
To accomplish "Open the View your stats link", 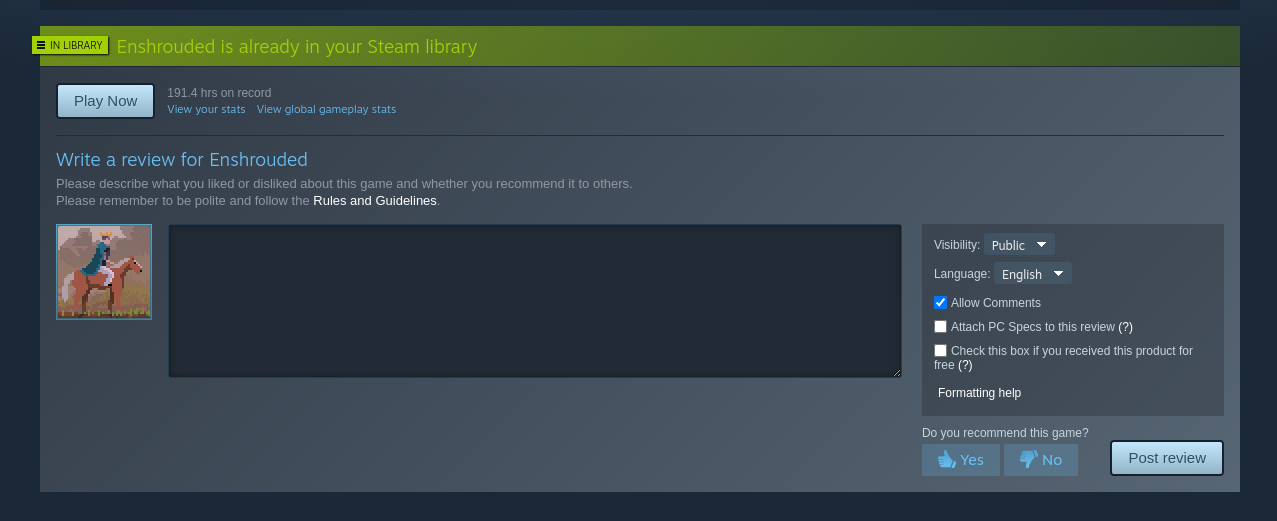I will coord(206,109).
